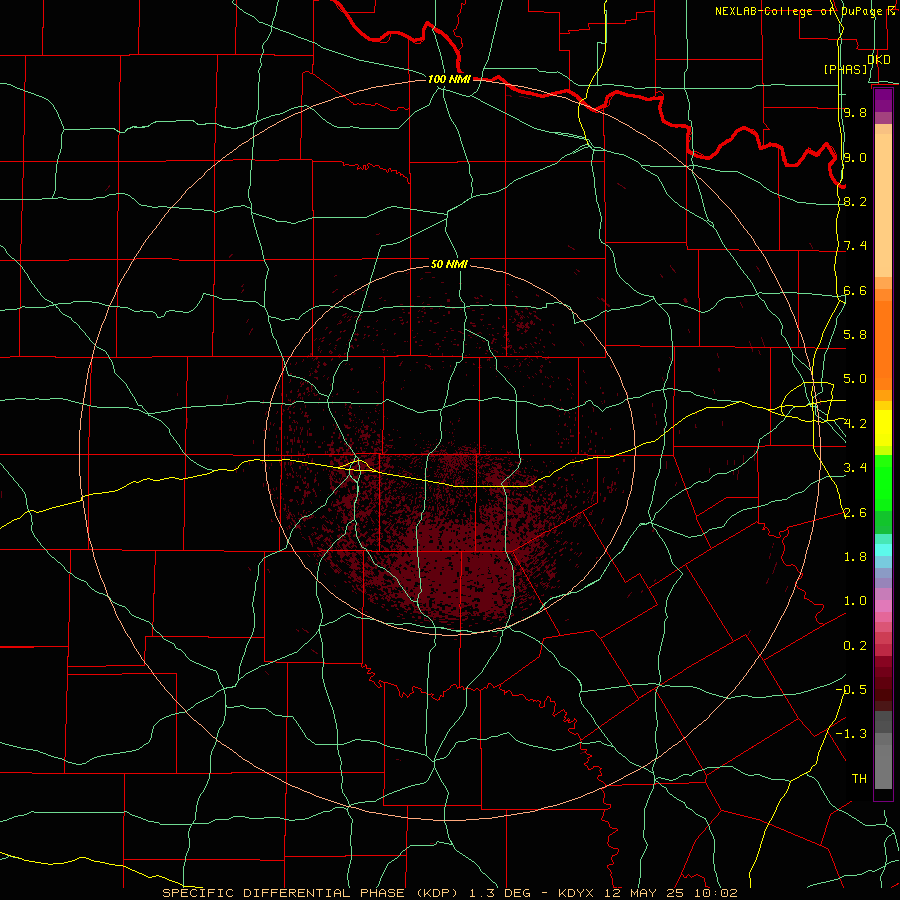Select the 5.8 scale value

tap(855, 334)
